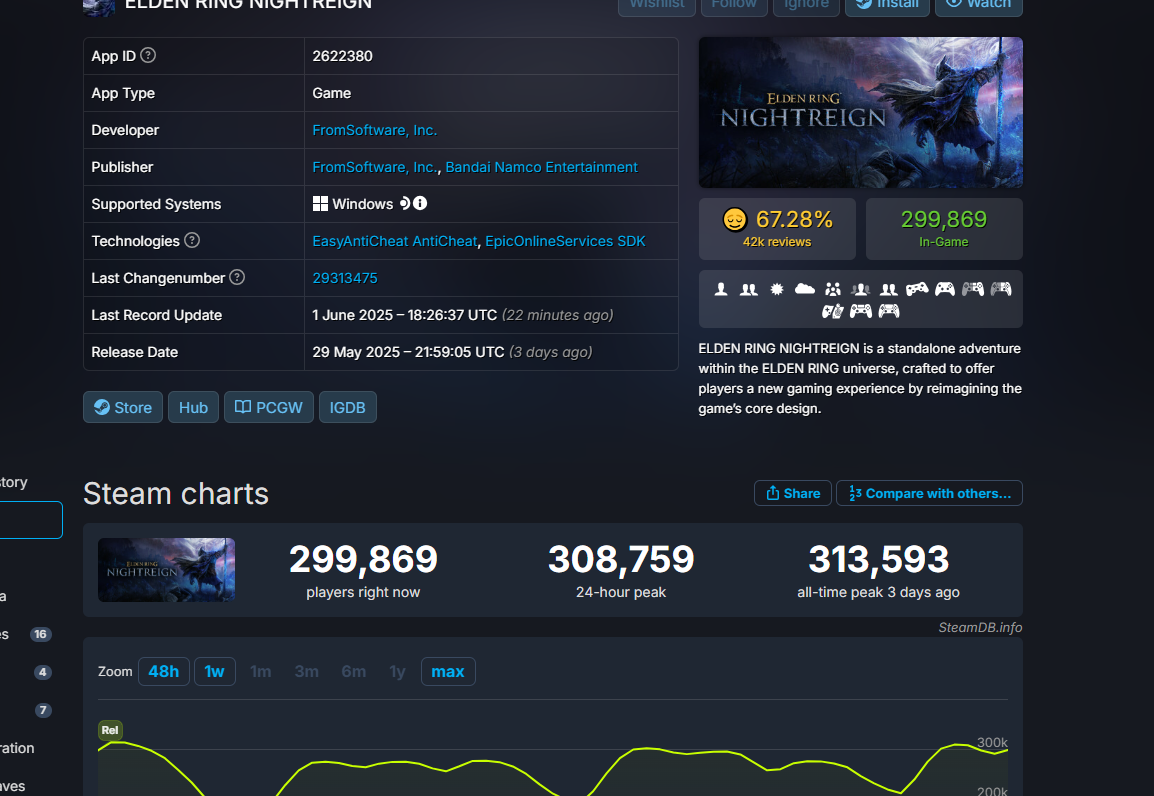The image size is (1154, 796).
Task: Open changenumber 29313475 link
Action: point(344,278)
